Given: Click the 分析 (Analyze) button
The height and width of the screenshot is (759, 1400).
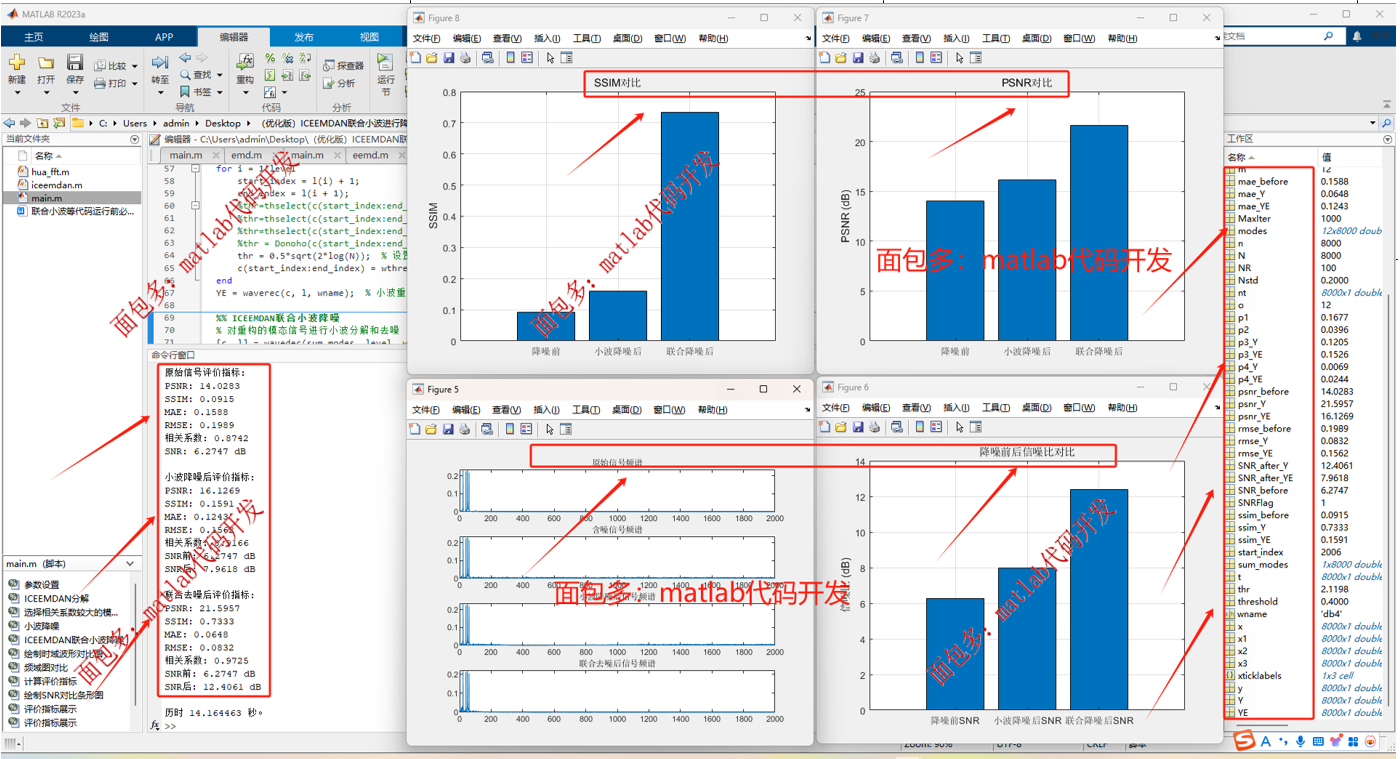Looking at the screenshot, I should click(x=339, y=84).
